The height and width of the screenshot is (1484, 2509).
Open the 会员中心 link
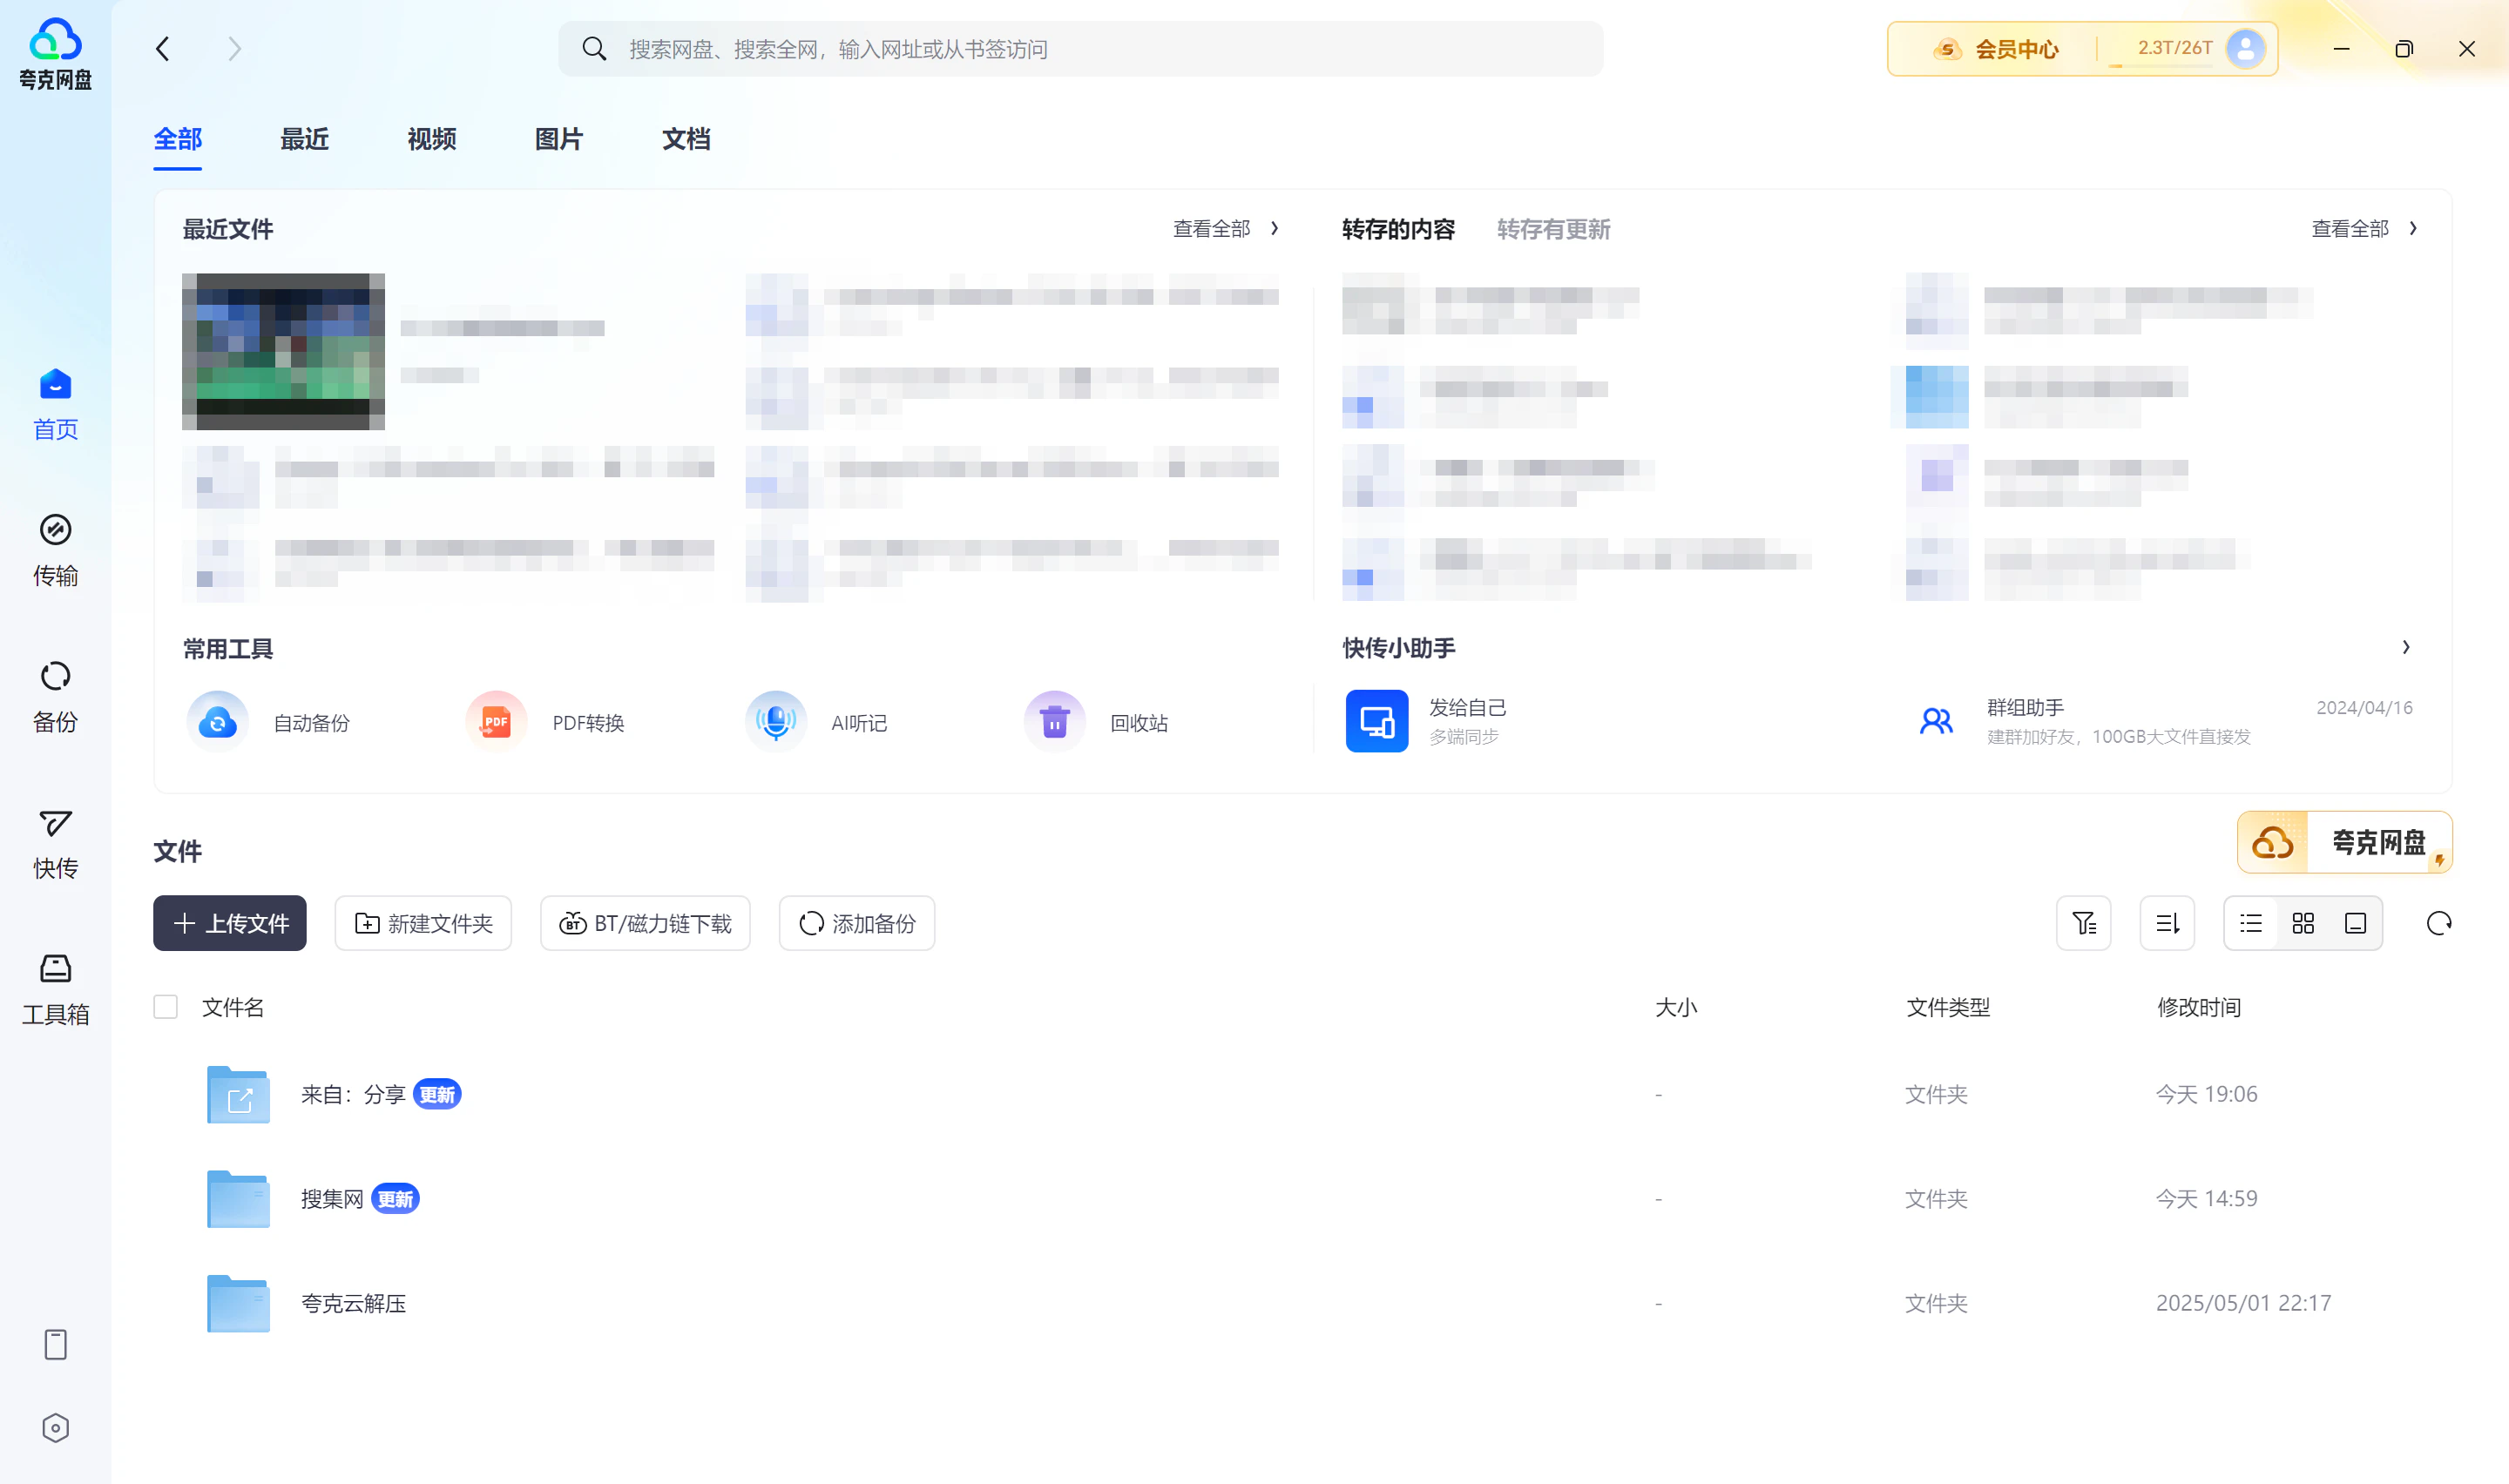[1996, 49]
